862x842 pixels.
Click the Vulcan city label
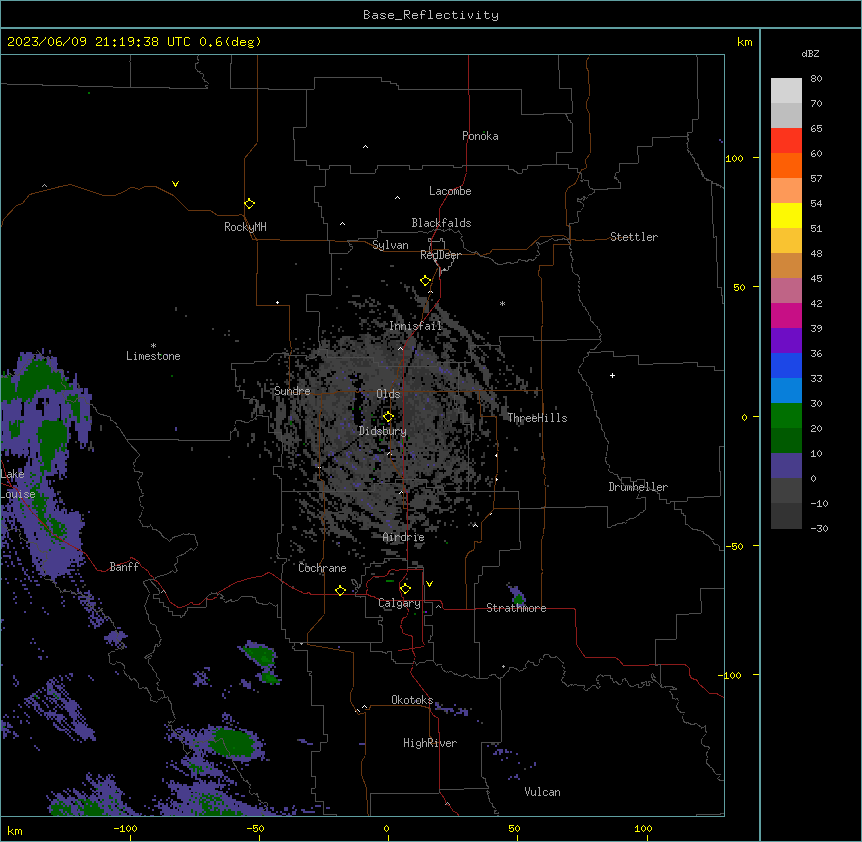coord(542,792)
